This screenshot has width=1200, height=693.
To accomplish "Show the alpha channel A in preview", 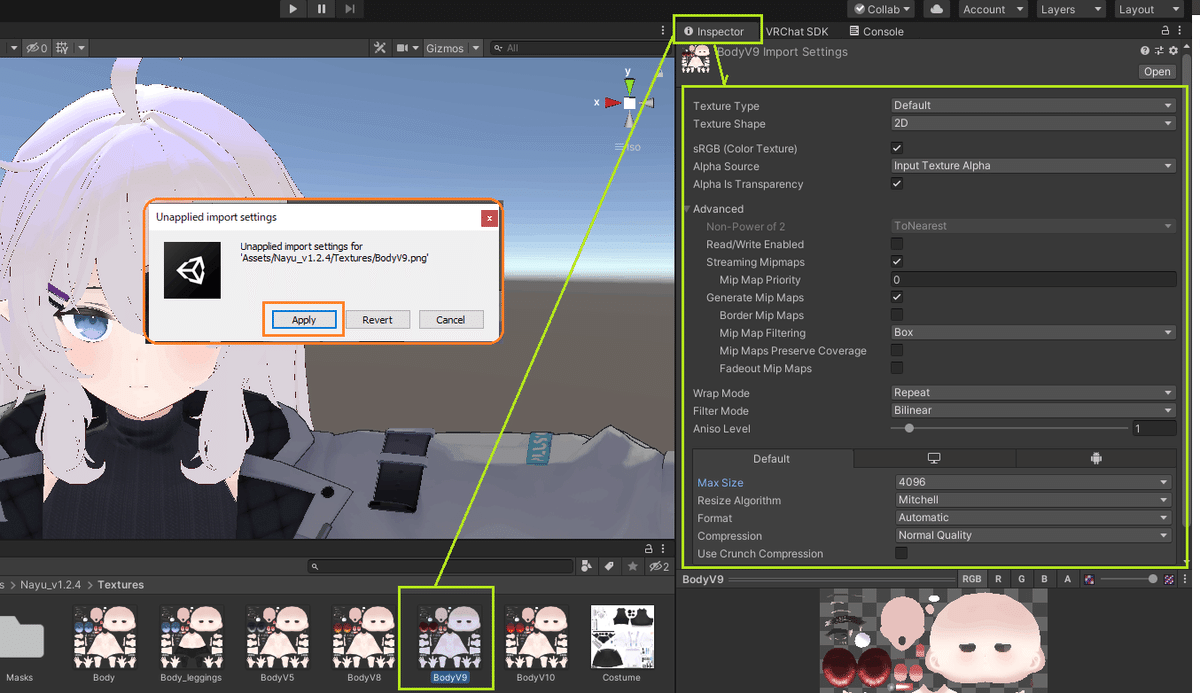I will point(1067,579).
